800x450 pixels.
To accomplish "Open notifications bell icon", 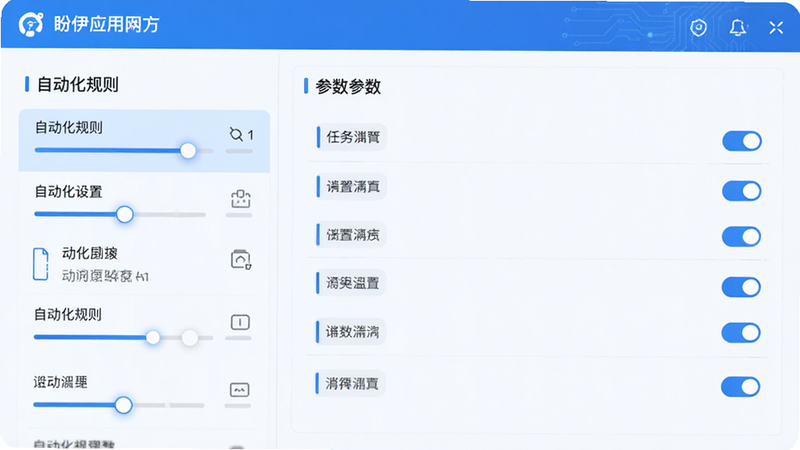I will [x=737, y=27].
